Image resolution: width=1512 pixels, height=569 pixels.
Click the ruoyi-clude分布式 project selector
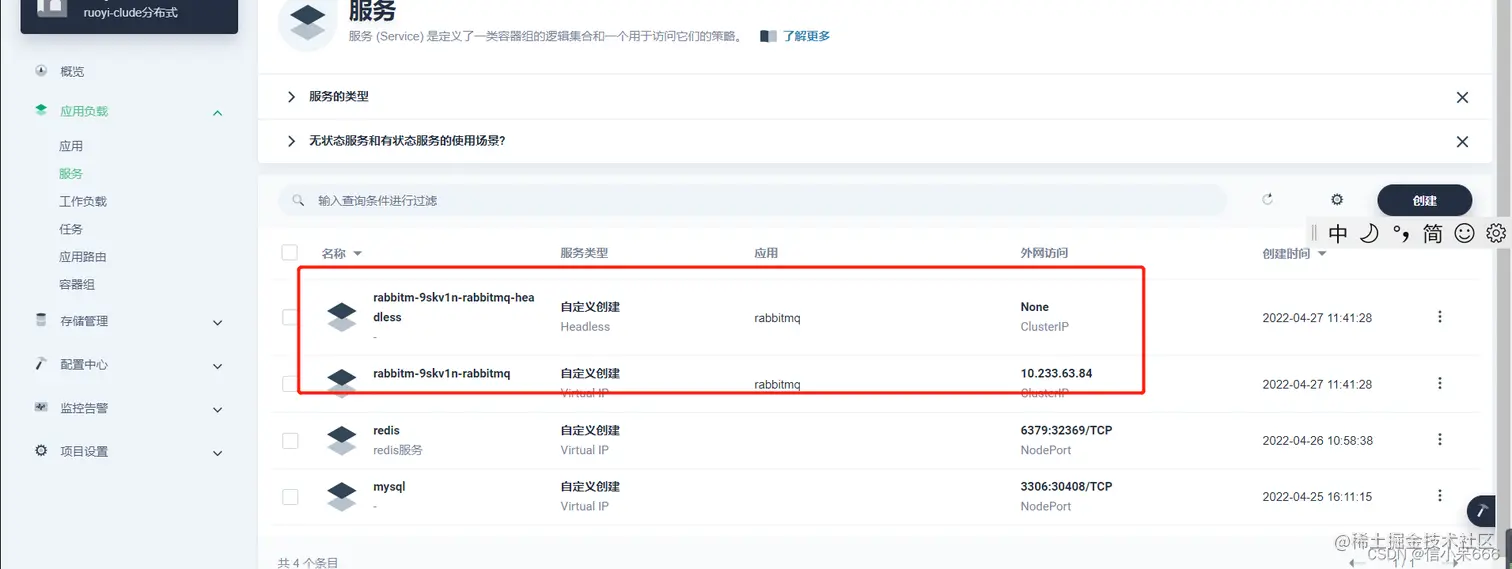pos(130,14)
